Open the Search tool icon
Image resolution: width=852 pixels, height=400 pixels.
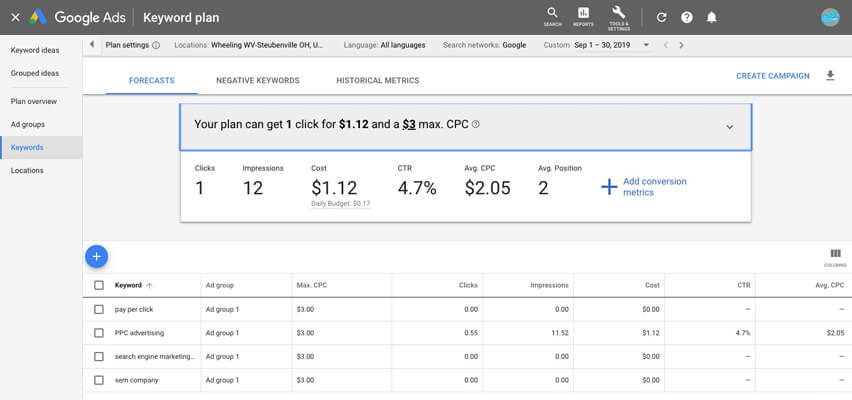[x=552, y=15]
